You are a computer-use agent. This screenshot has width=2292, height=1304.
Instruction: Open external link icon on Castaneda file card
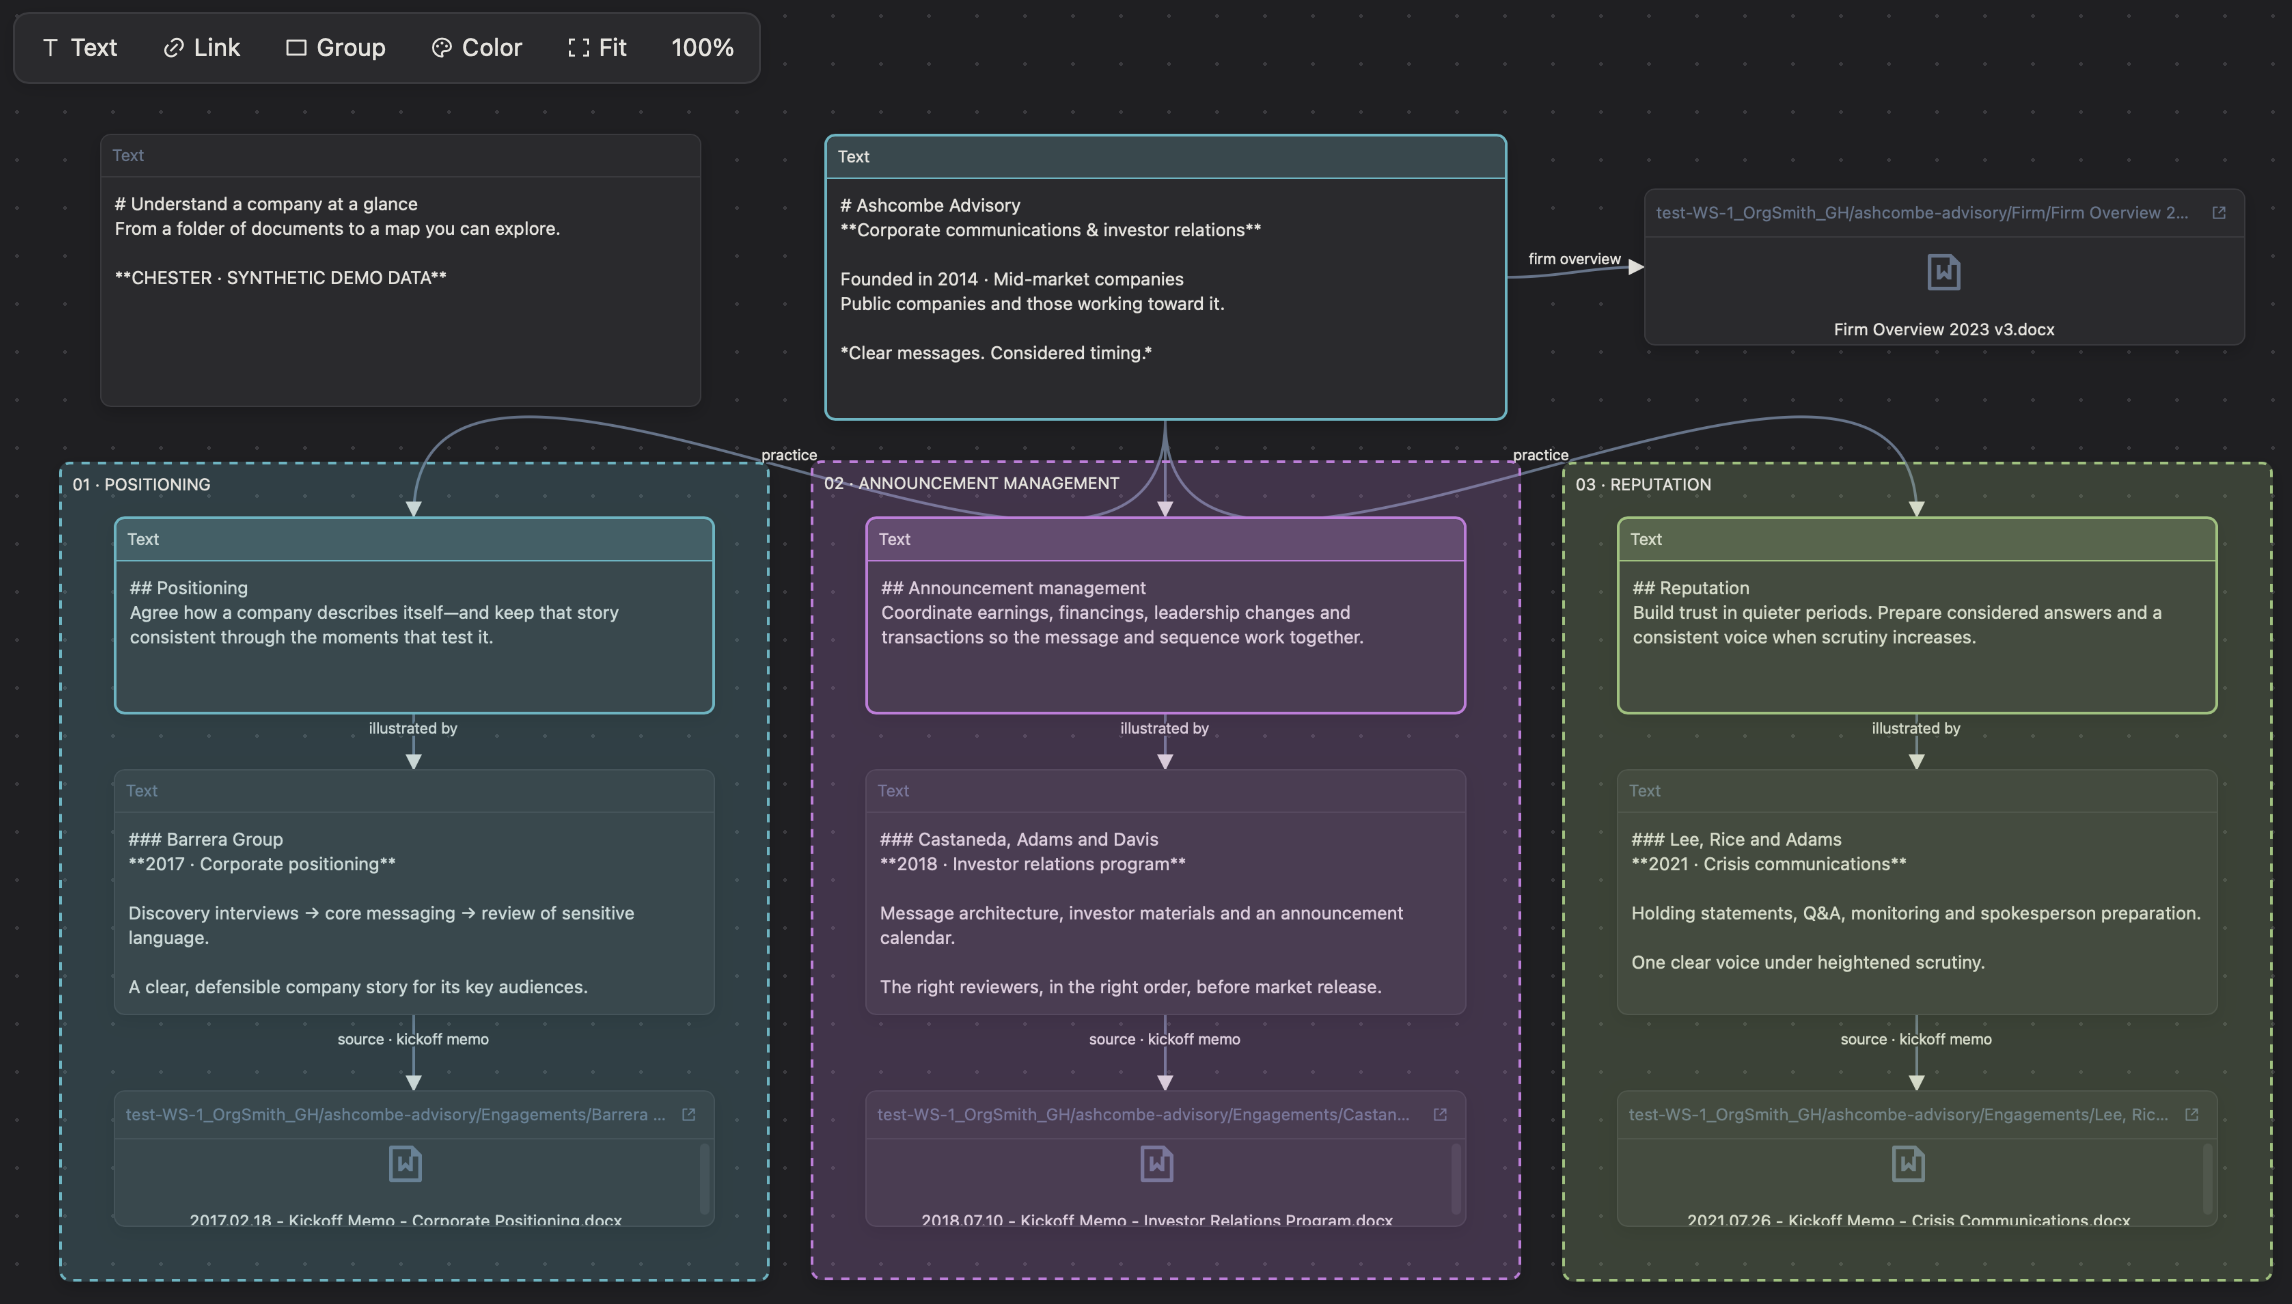coord(1440,1115)
